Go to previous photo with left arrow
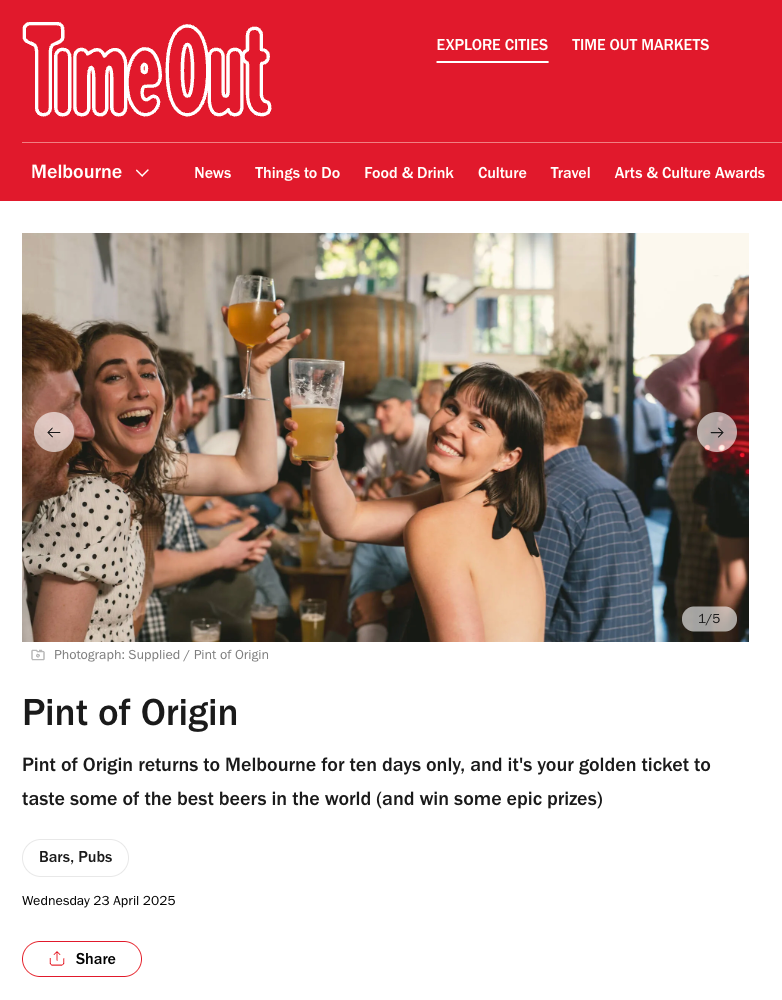 pos(54,432)
